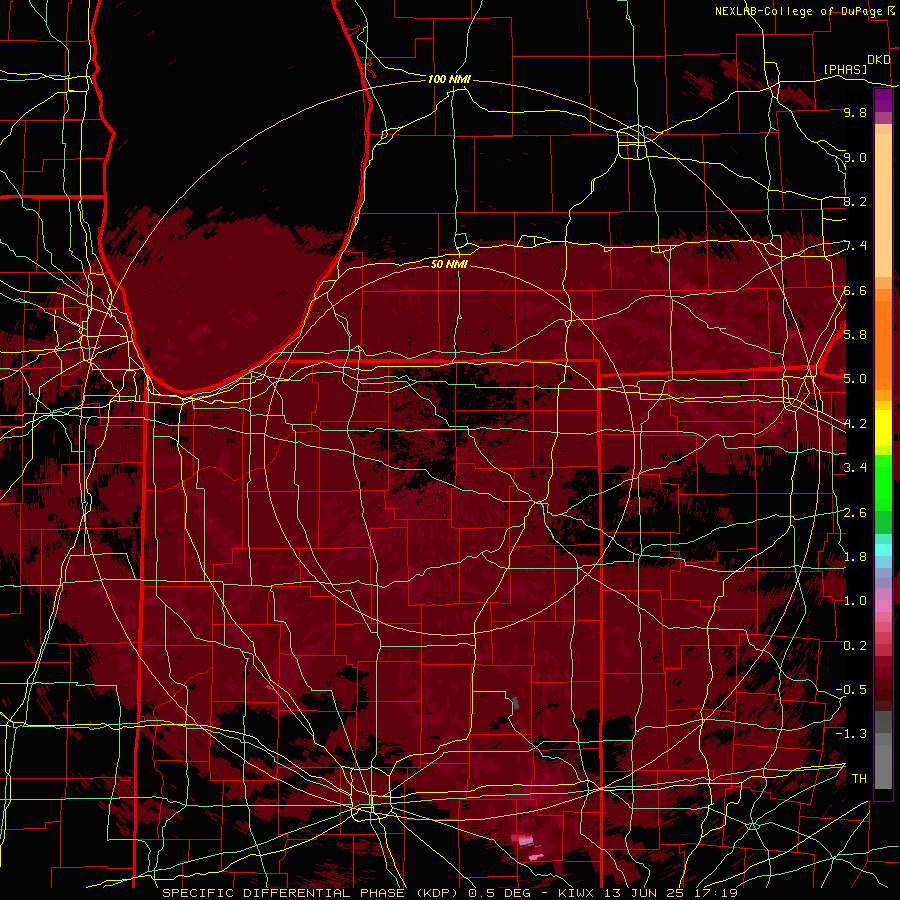Pick the cyan color bar segment
Viewport: 900px width, 900px height.
tap(883, 550)
